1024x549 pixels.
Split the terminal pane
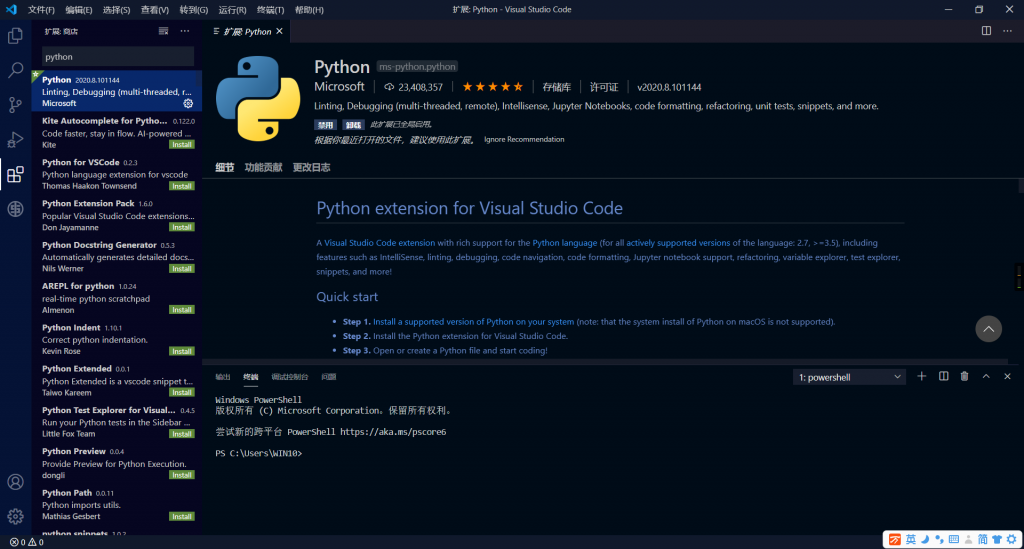tap(943, 376)
